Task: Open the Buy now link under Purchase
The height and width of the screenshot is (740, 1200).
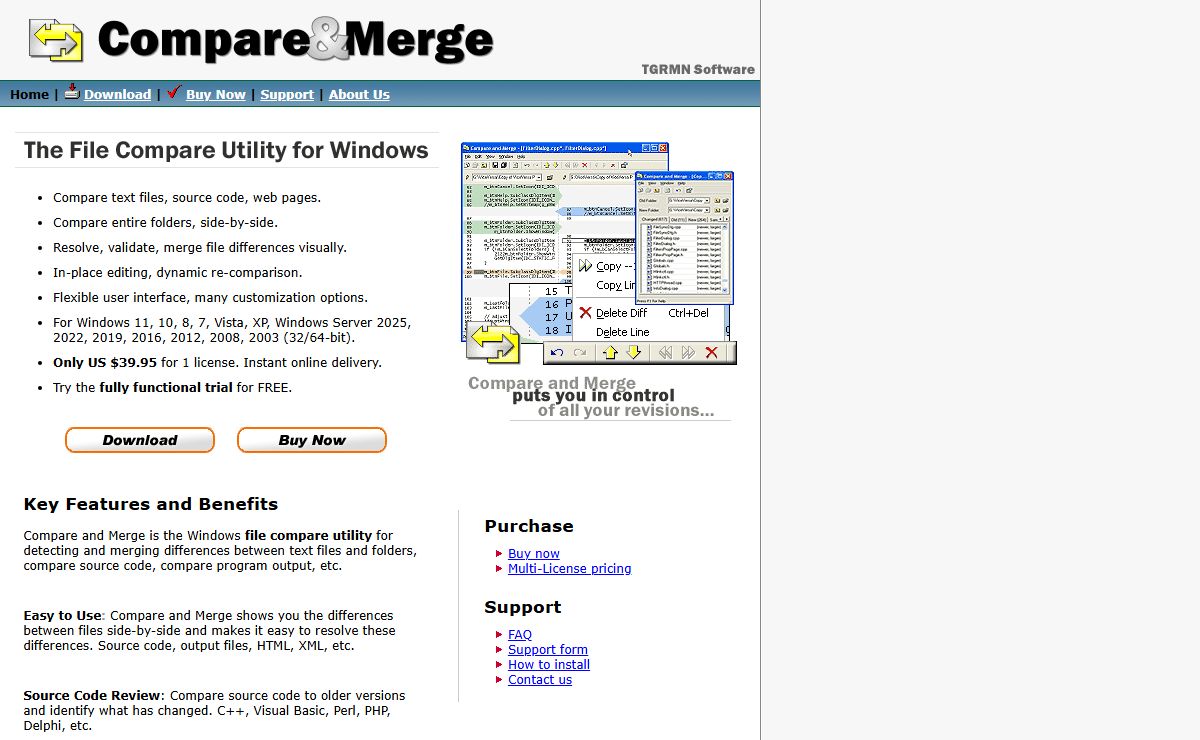Action: [x=534, y=553]
